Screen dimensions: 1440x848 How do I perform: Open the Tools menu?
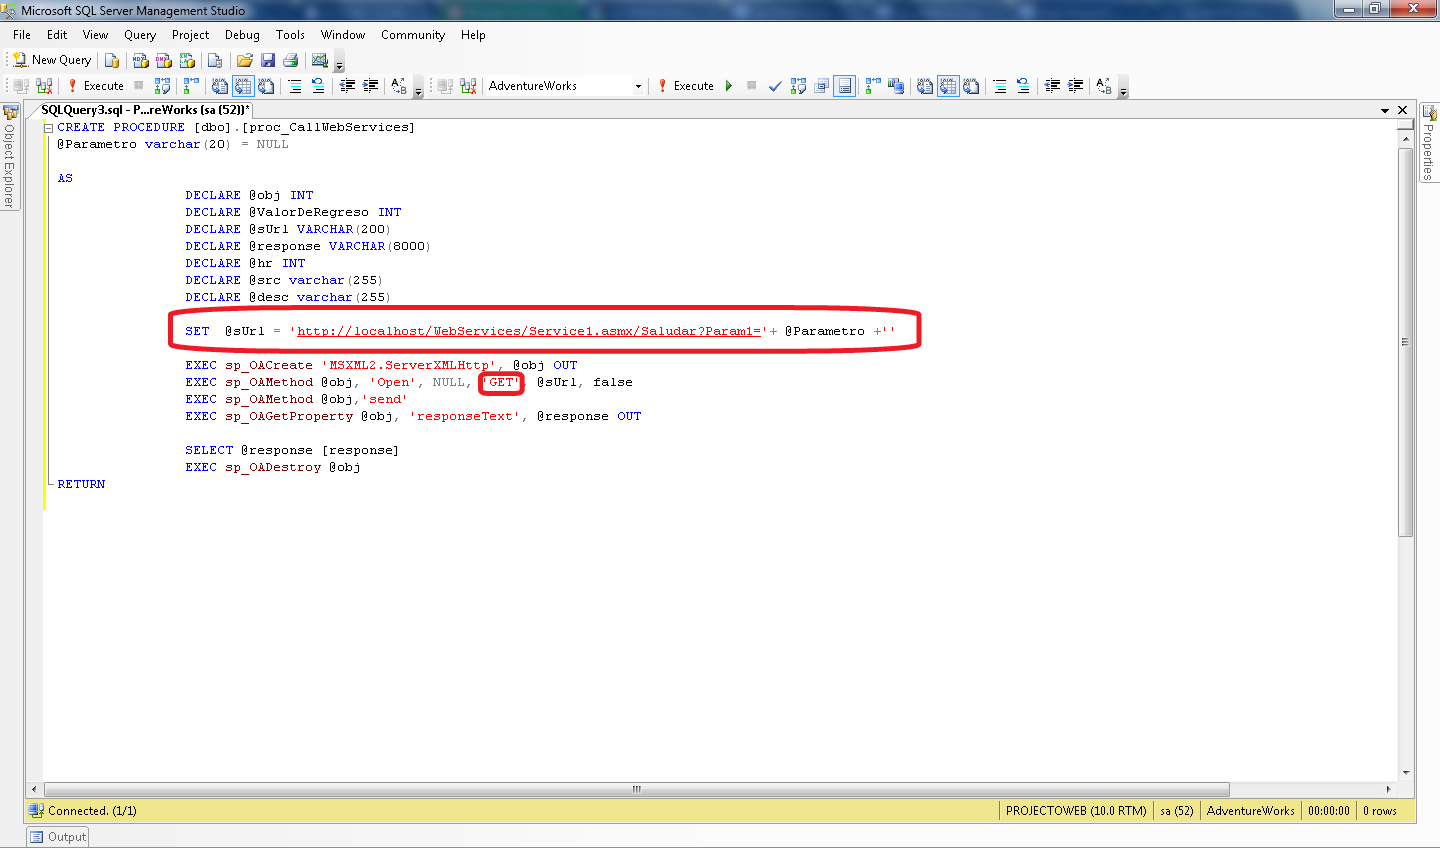coord(290,35)
